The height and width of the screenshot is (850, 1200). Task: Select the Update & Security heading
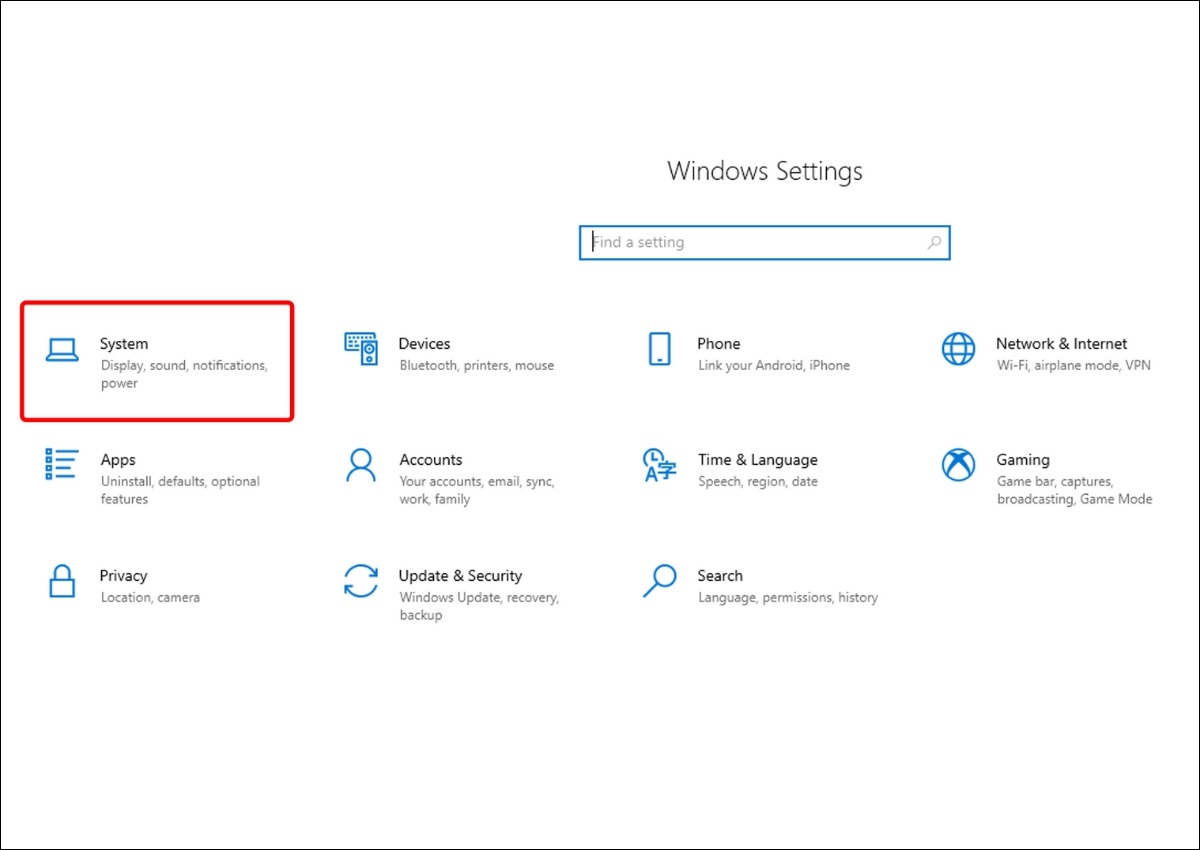(x=460, y=576)
